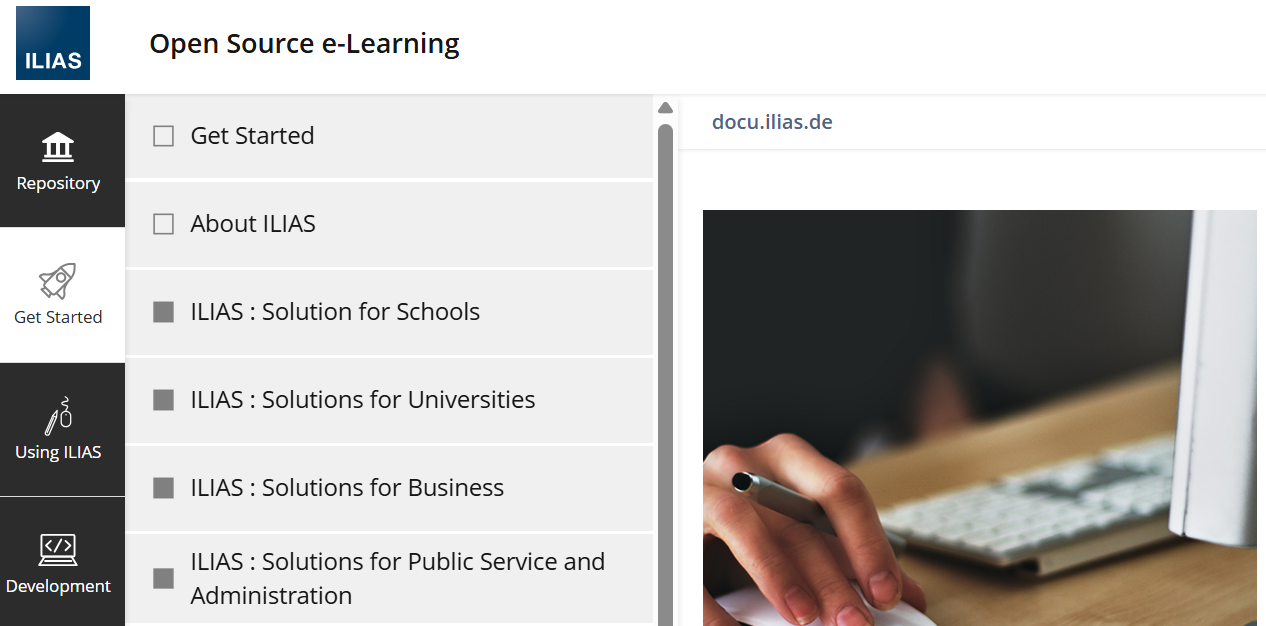1266x626 pixels.
Task: Toggle the Get Started list checkbox
Action: tap(163, 136)
